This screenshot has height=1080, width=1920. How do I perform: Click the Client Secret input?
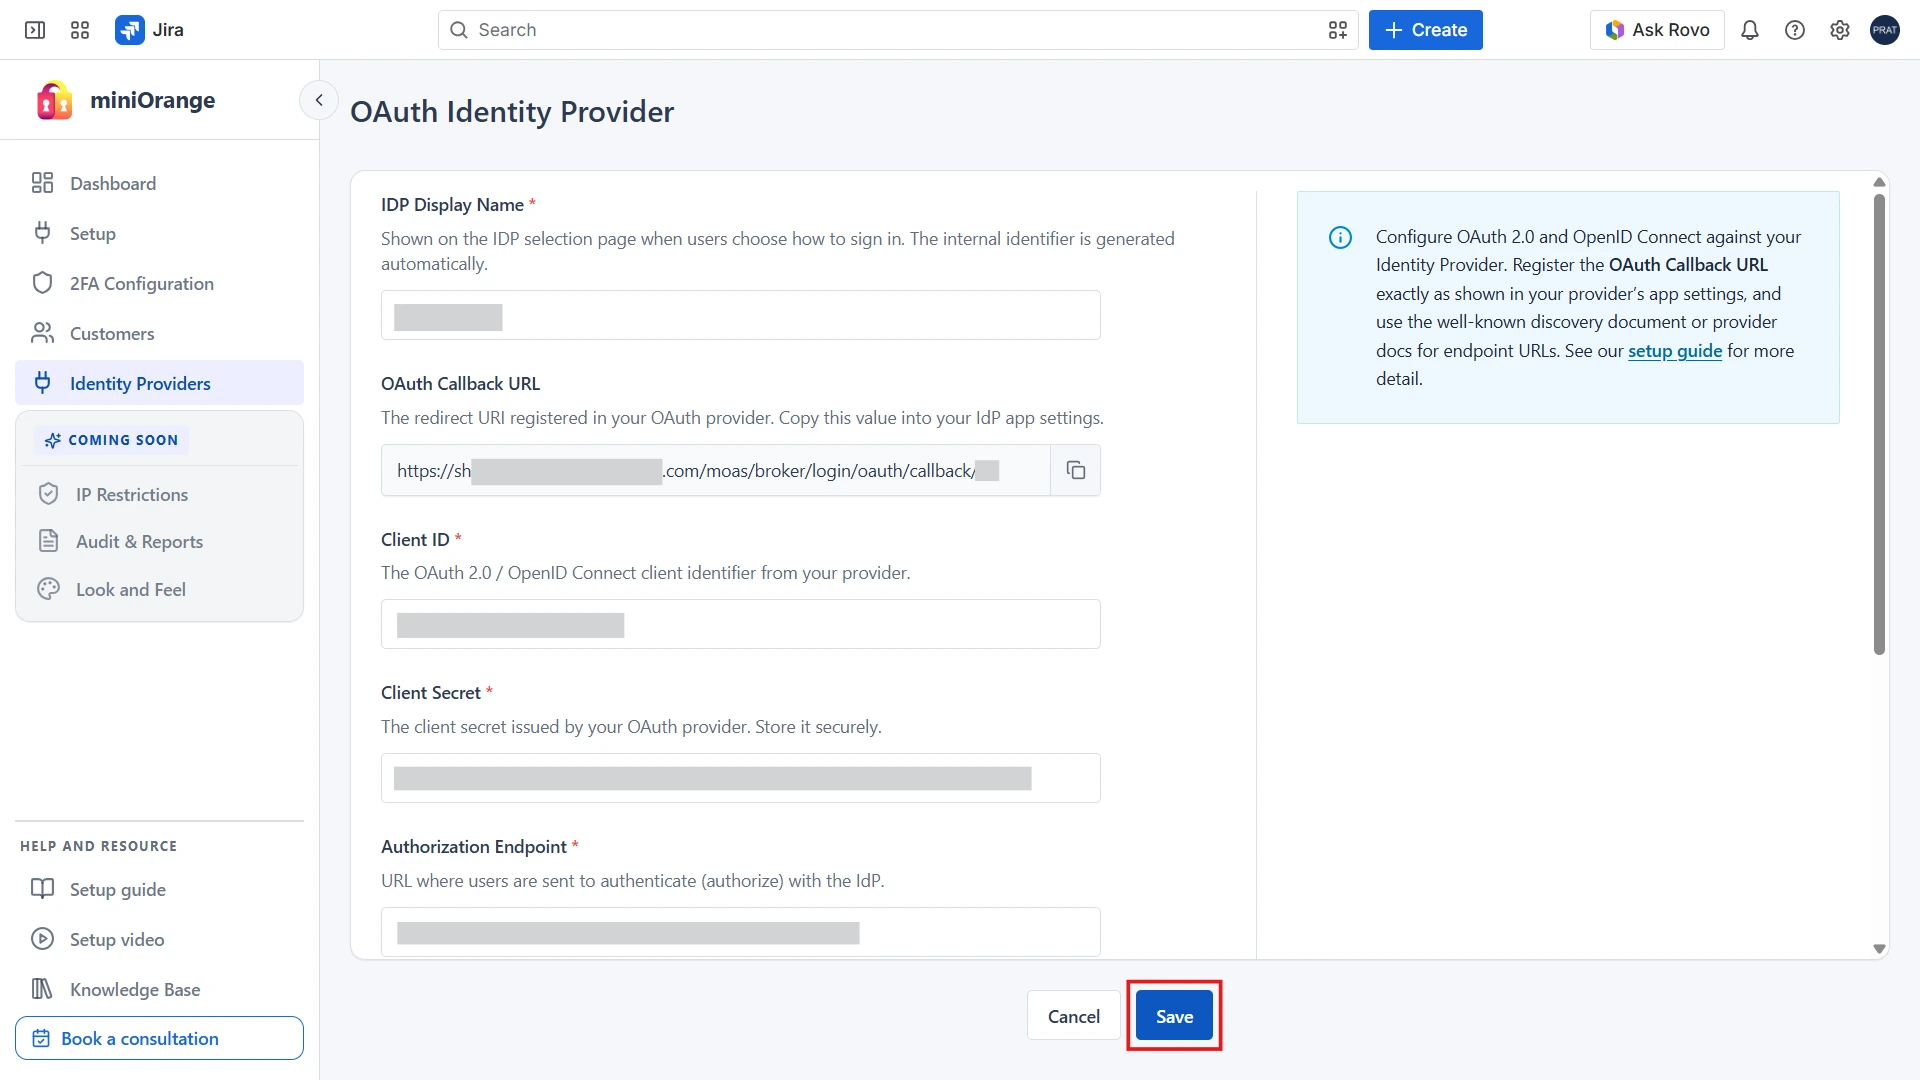(741, 778)
